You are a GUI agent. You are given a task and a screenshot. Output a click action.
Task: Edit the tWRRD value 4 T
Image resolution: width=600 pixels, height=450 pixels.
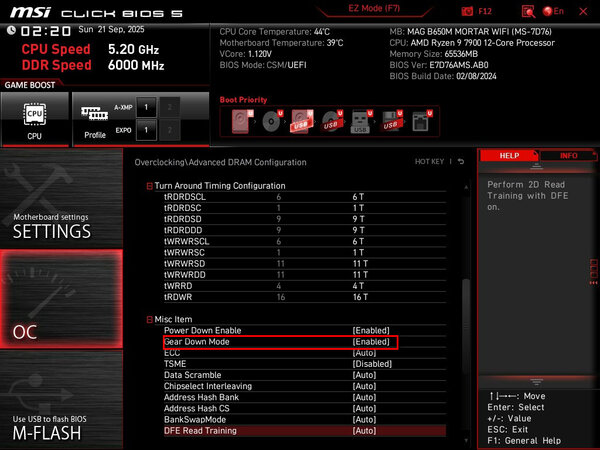[x=358, y=286]
